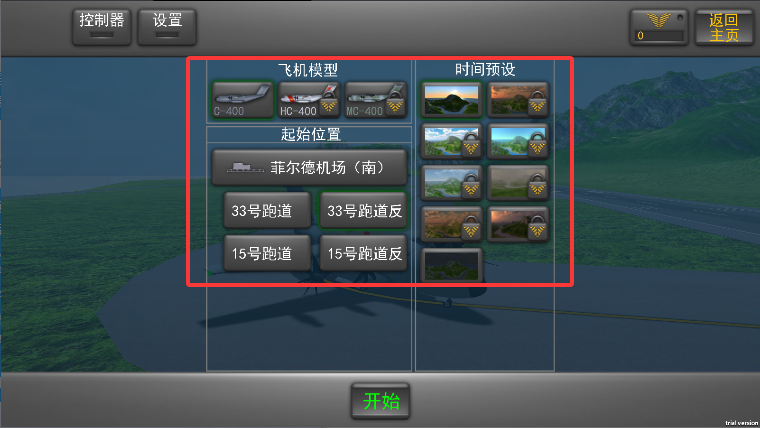Viewport: 760px width, 428px height.
Task: Select the locked cloudy daytime preset
Action: 451,142
